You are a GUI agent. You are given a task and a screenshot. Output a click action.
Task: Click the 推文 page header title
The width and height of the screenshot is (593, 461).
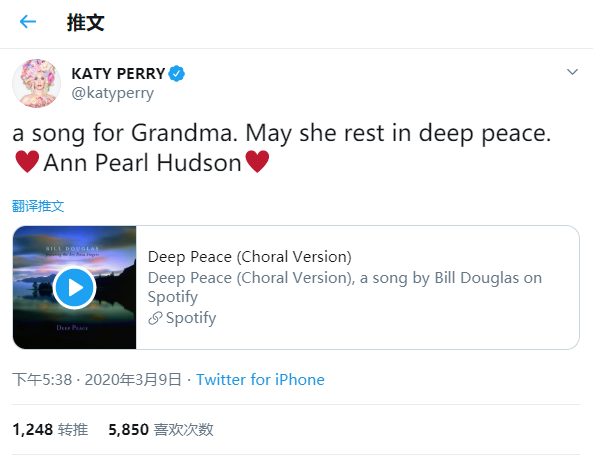(85, 22)
